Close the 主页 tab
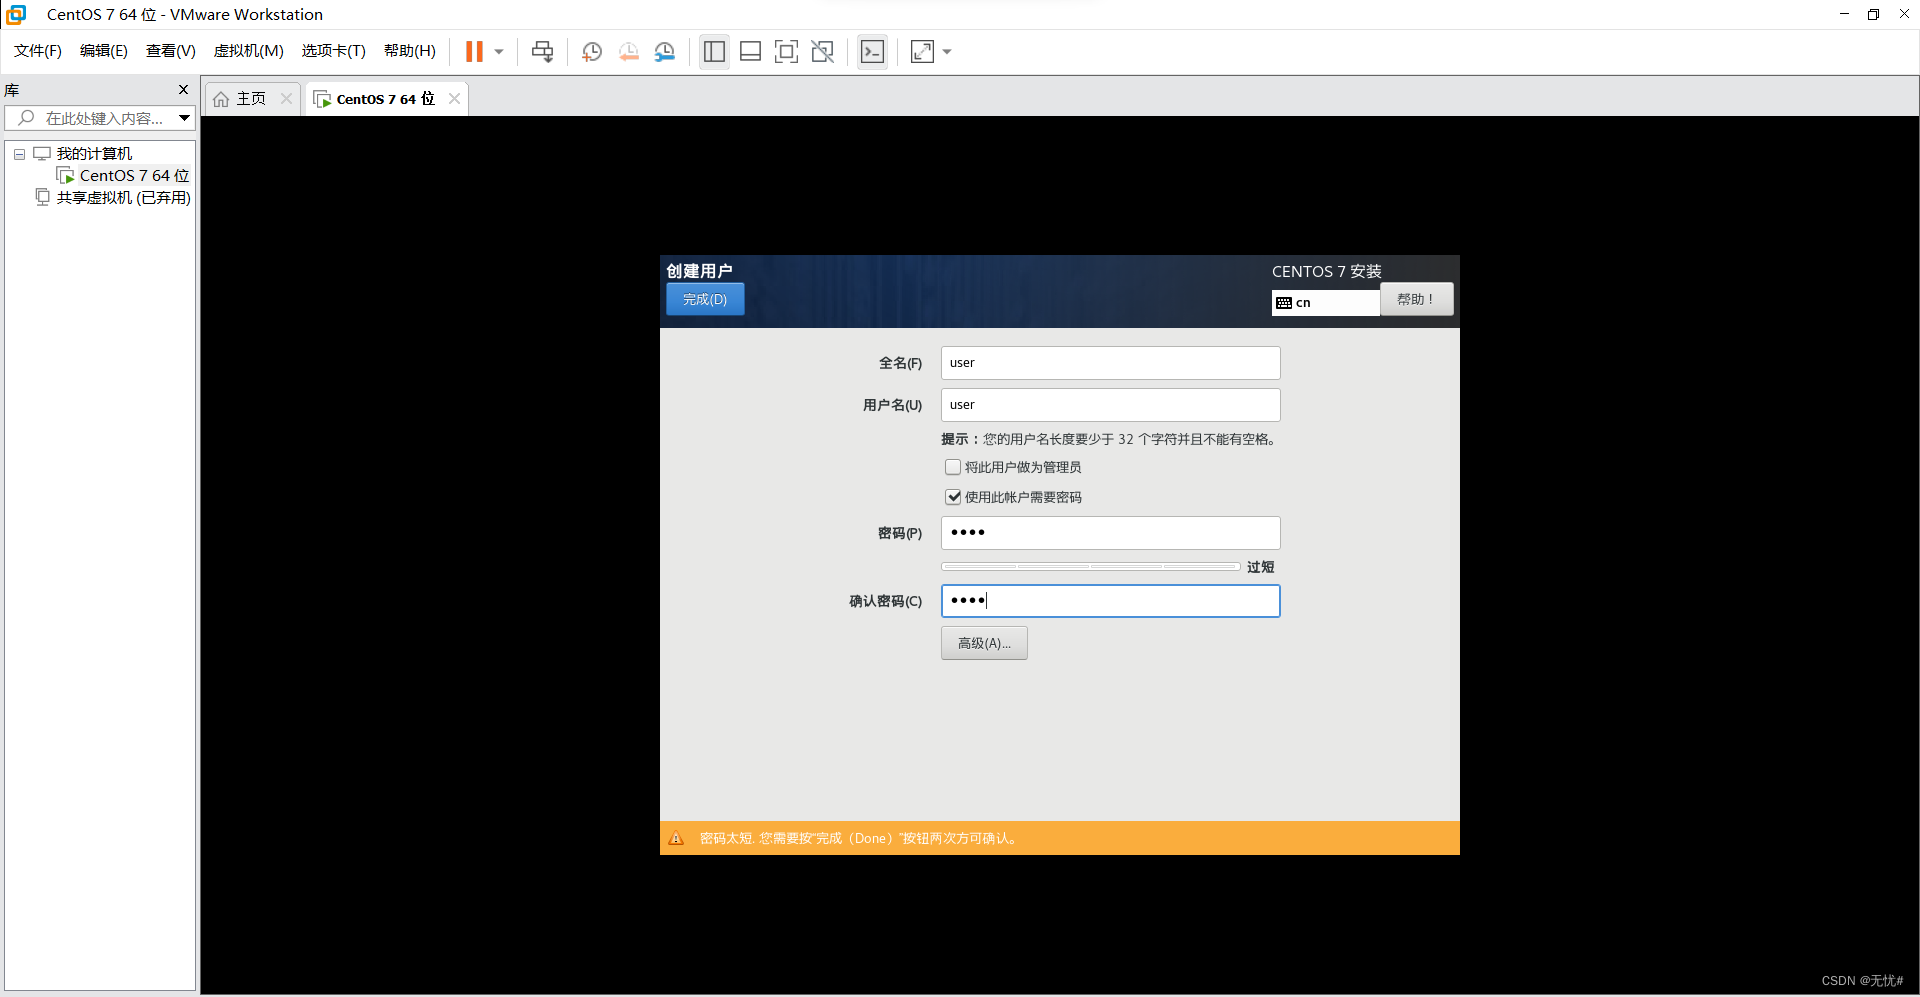The image size is (1920, 997). (286, 99)
